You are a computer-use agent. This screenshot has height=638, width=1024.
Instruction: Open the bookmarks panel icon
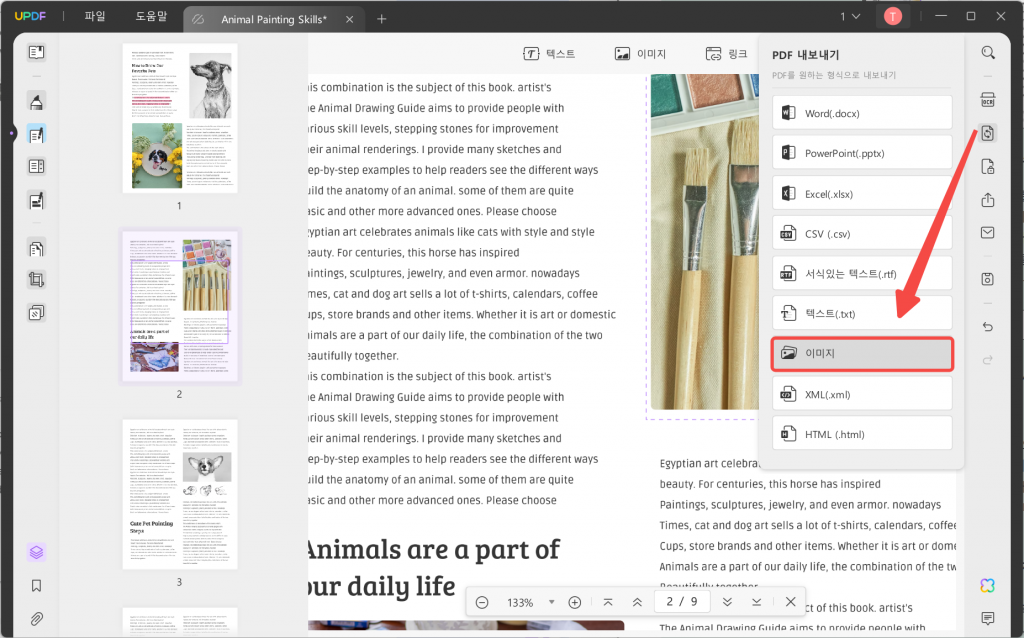tap(37, 585)
